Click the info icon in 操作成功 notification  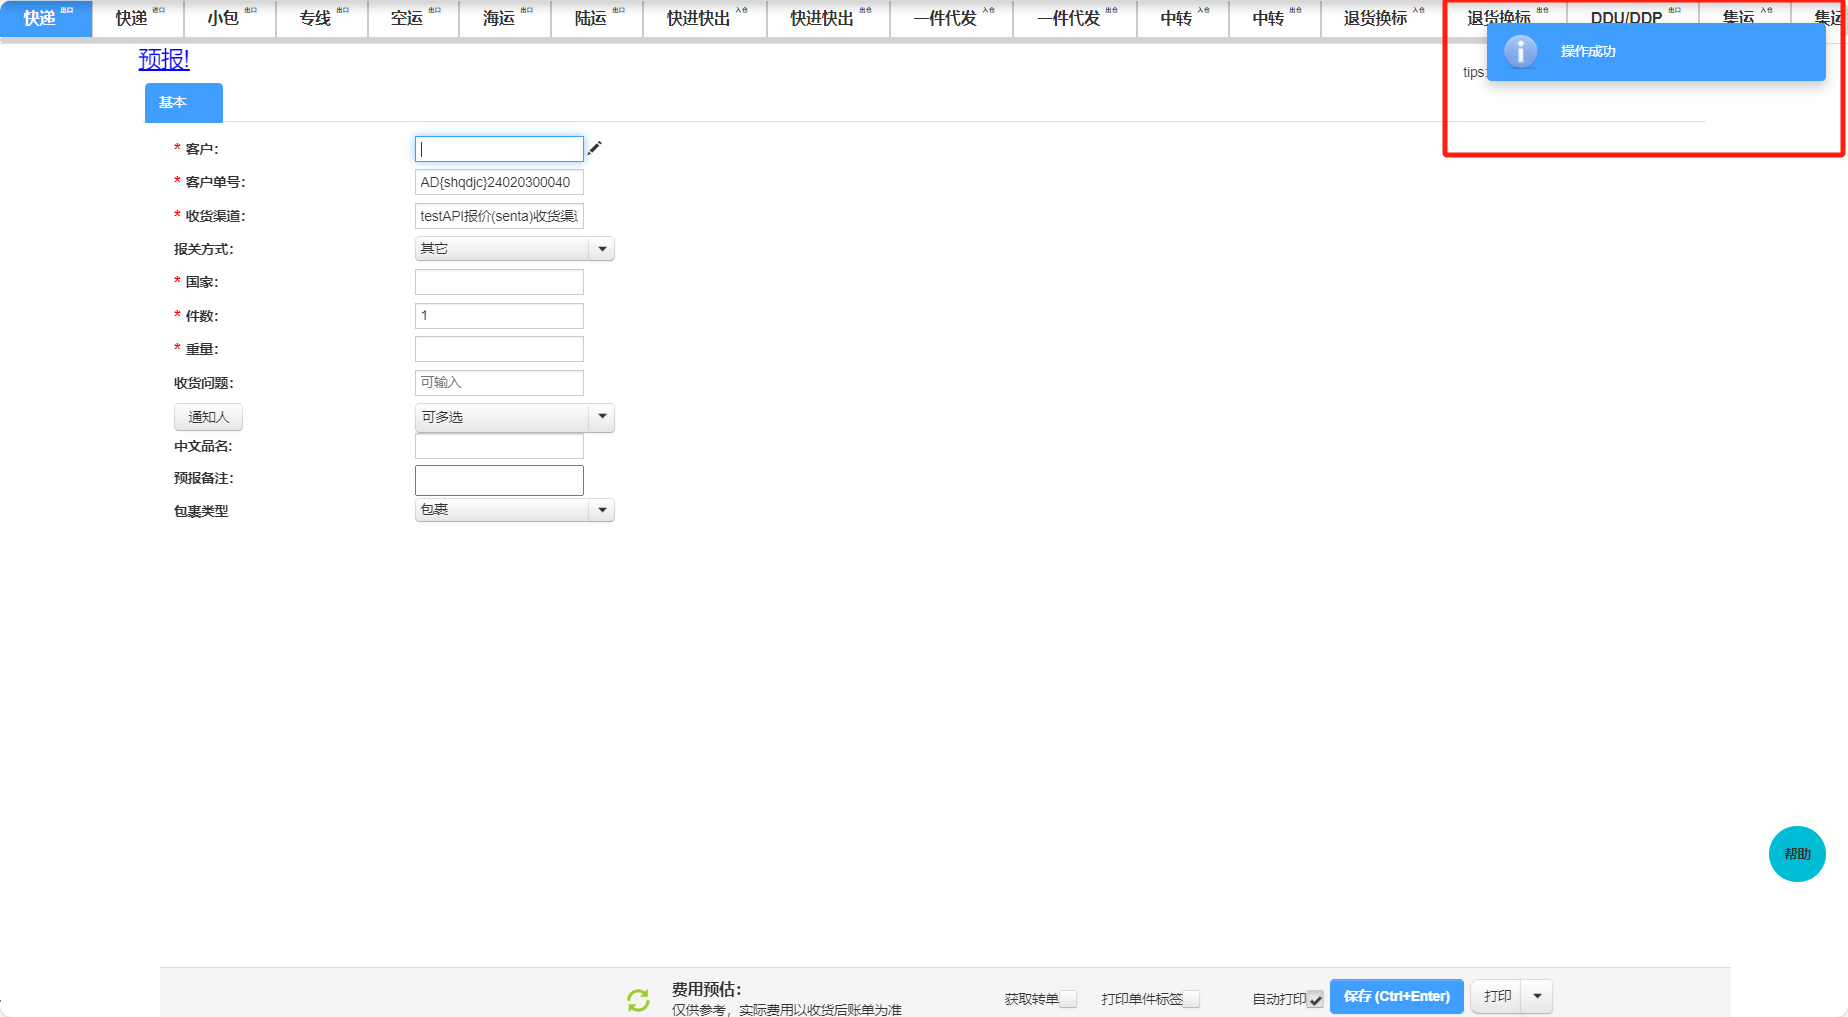(1520, 52)
